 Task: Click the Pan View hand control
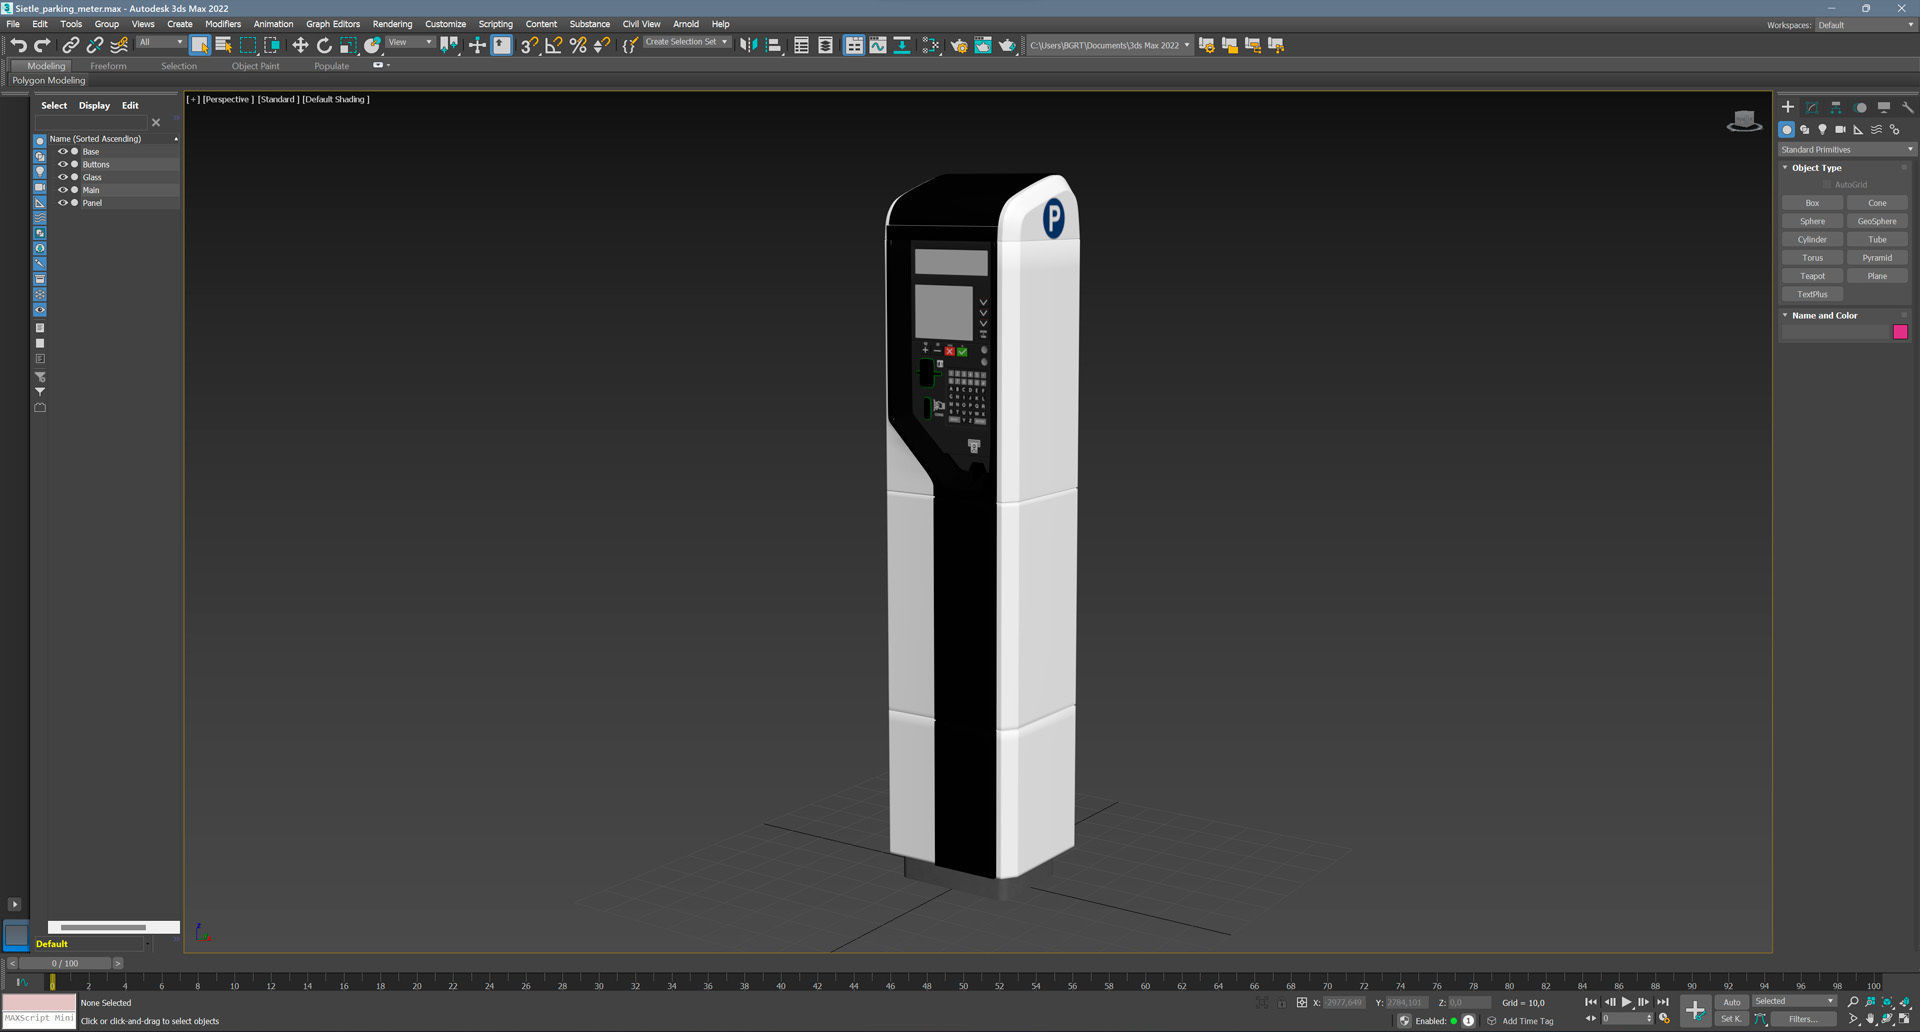[1870, 1019]
